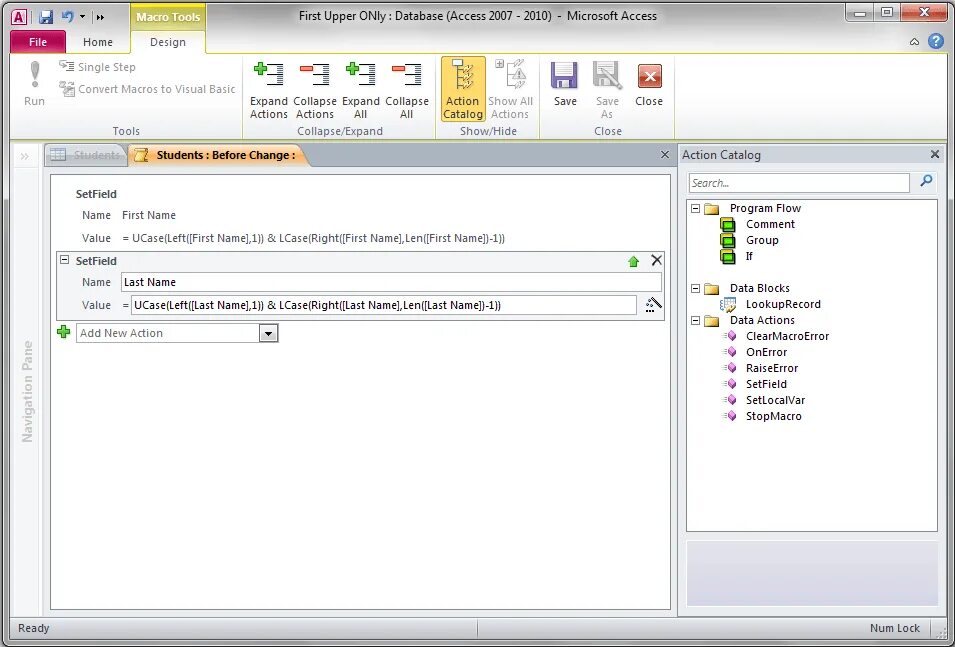The width and height of the screenshot is (955, 647).
Task: Click the Action Catalog search magnifier icon
Action: 926,181
